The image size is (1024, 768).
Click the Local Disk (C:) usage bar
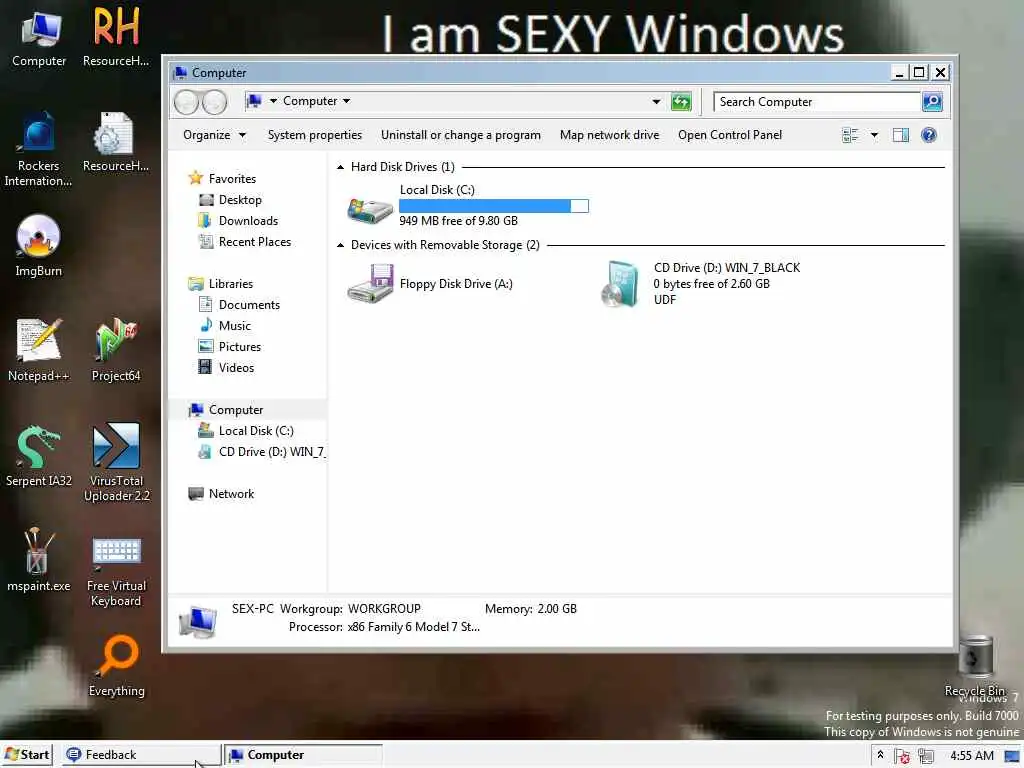tap(494, 206)
